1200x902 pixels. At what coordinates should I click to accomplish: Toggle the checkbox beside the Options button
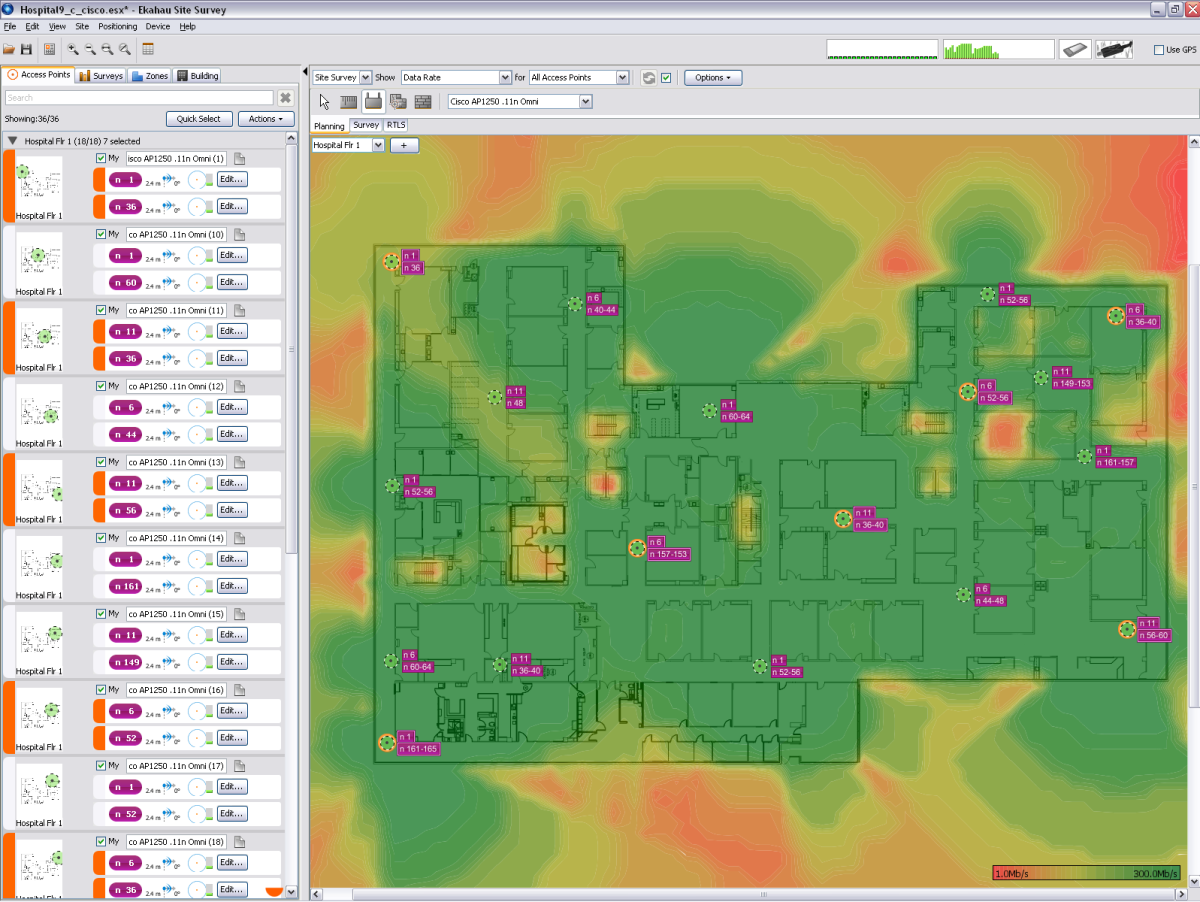coord(666,77)
